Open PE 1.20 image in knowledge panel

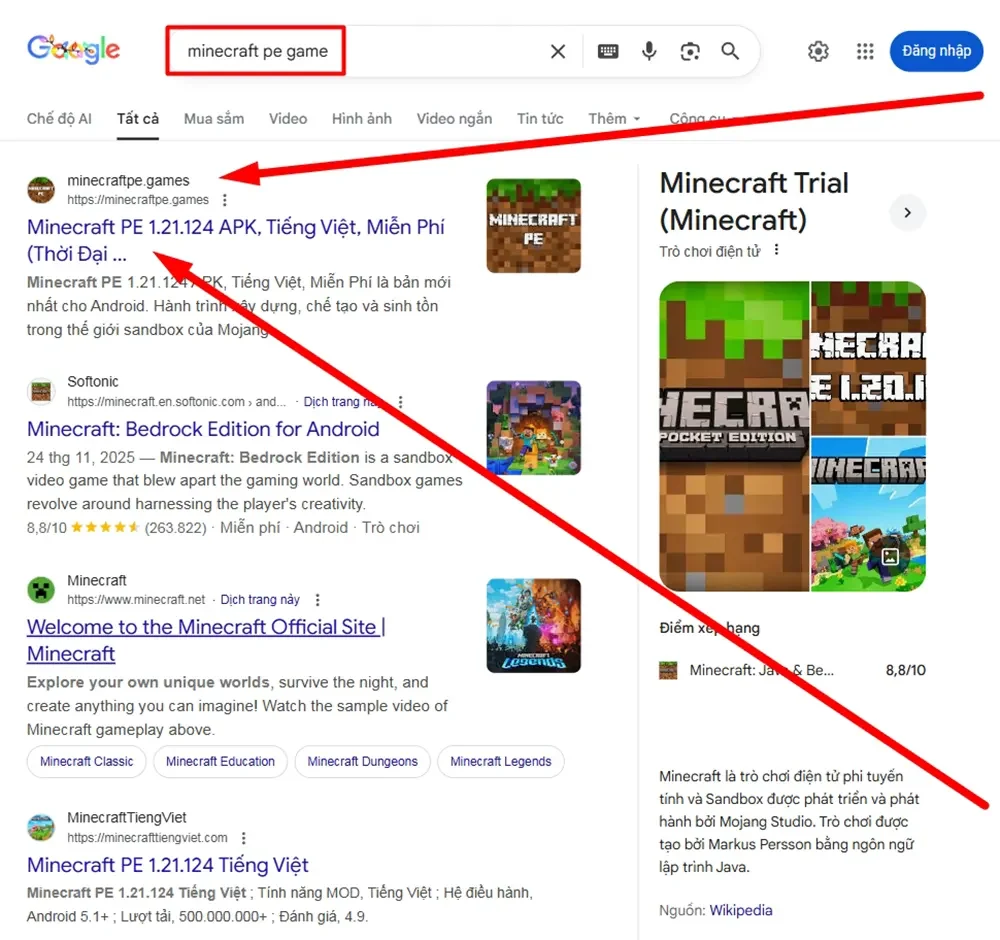click(x=868, y=358)
